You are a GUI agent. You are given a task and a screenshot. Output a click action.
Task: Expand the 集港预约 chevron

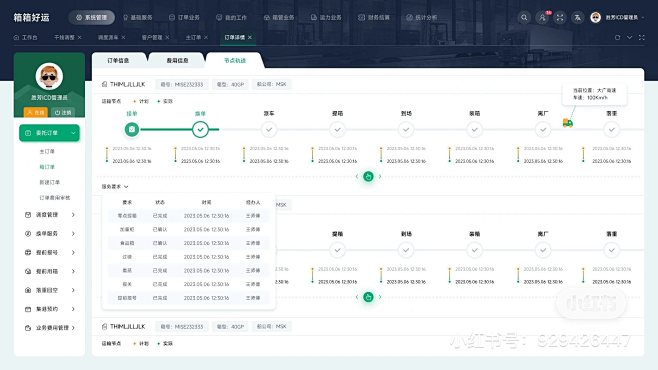pos(73,309)
